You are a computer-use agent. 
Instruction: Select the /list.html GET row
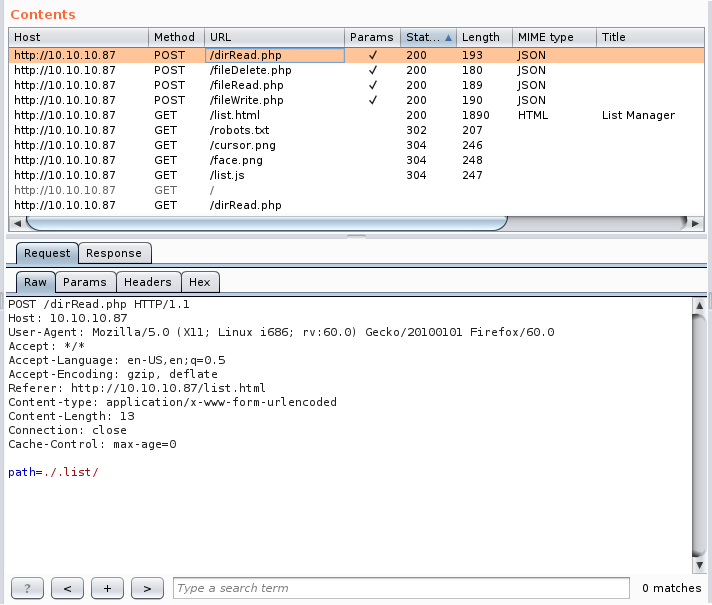coord(236,116)
